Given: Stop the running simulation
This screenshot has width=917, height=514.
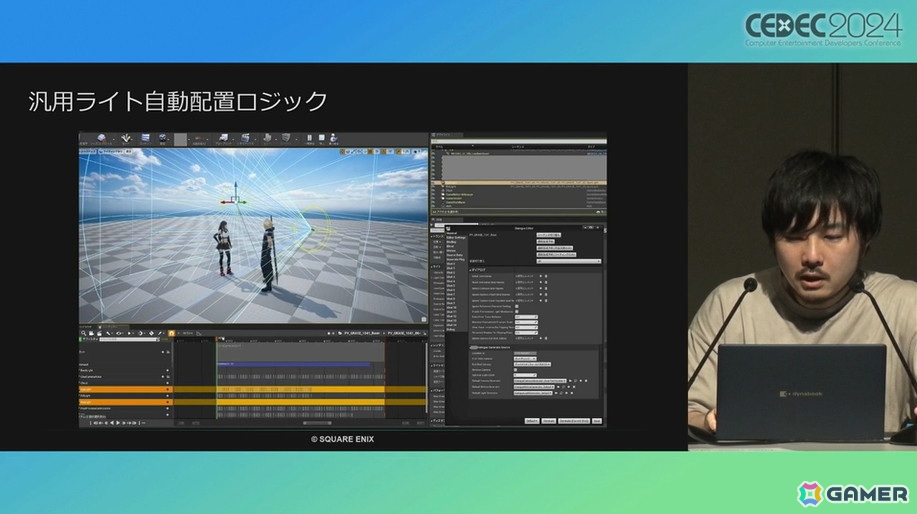Looking at the screenshot, I should pyautogui.click(x=322, y=139).
